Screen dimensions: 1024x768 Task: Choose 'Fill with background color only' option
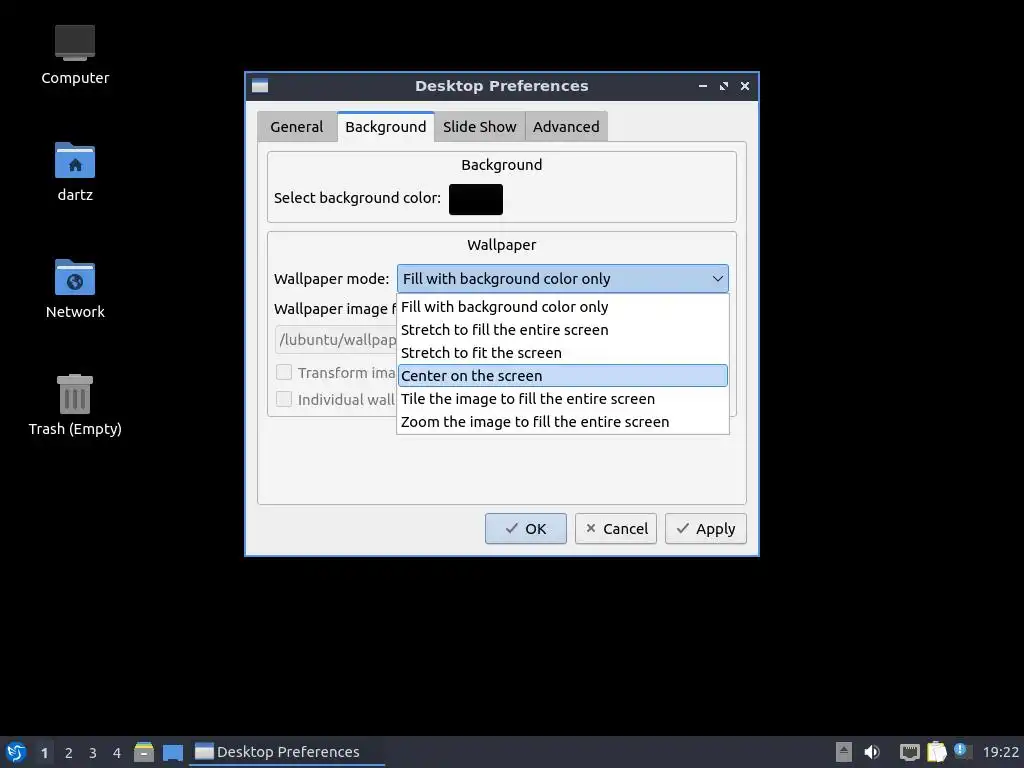(562, 307)
